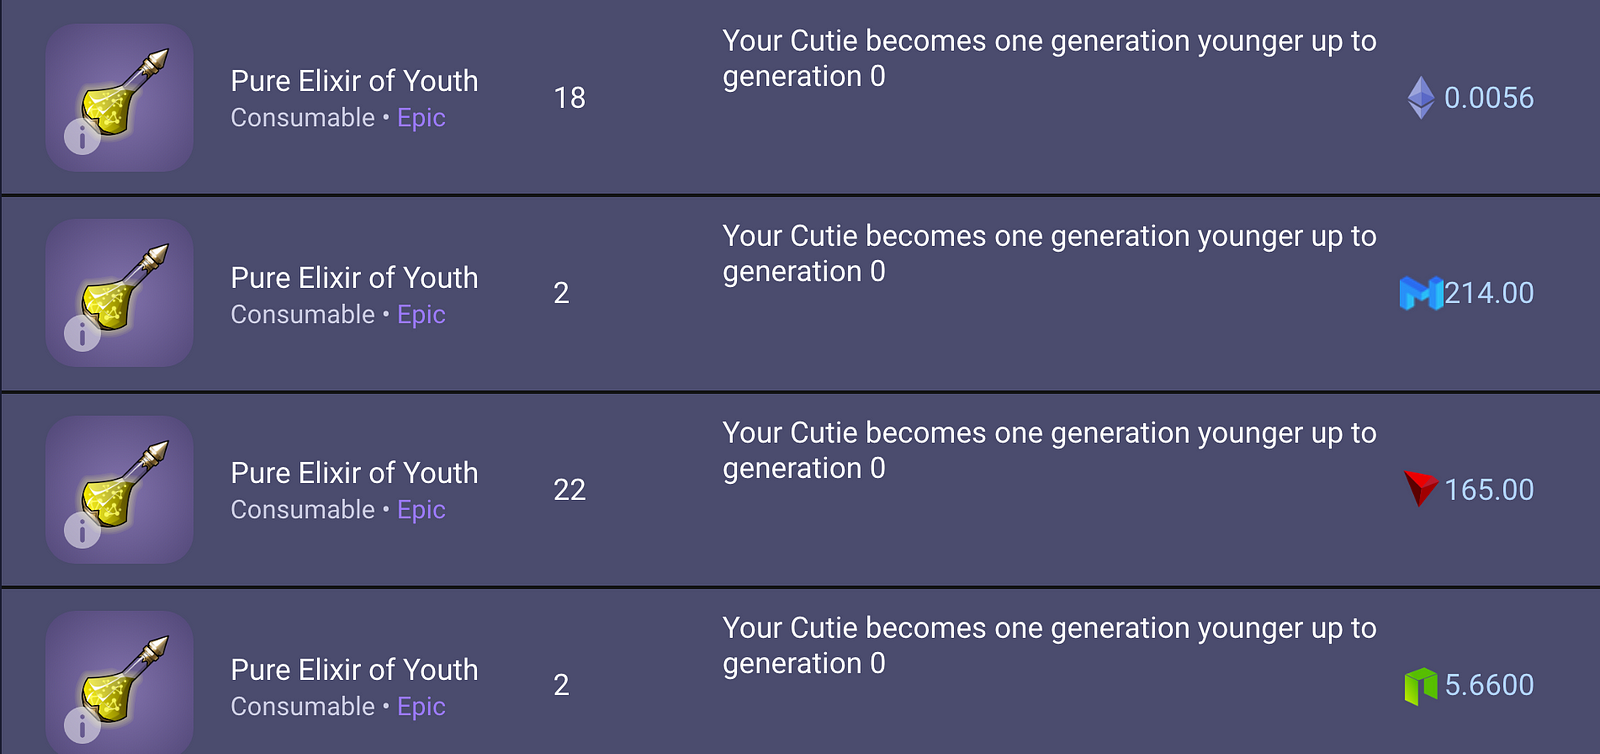Click the Epic label in the 165.00 listing
The height and width of the screenshot is (754, 1600).
click(x=421, y=510)
